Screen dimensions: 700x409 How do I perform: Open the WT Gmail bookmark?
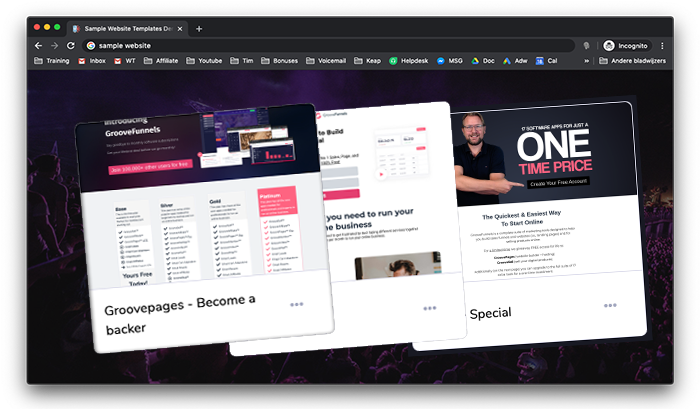point(125,61)
